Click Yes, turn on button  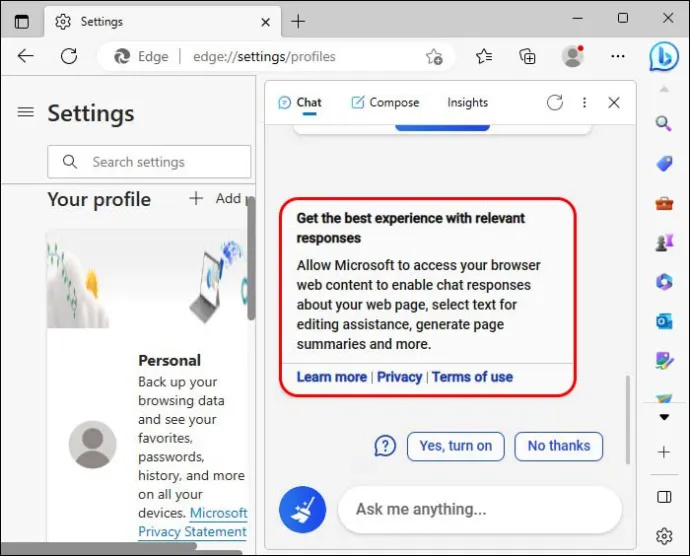[455, 446]
